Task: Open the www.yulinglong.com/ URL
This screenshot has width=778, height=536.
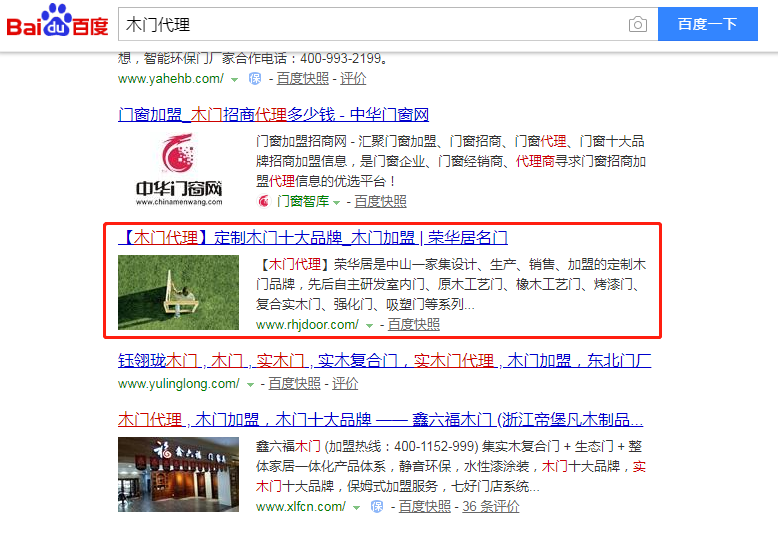Action: 179,384
